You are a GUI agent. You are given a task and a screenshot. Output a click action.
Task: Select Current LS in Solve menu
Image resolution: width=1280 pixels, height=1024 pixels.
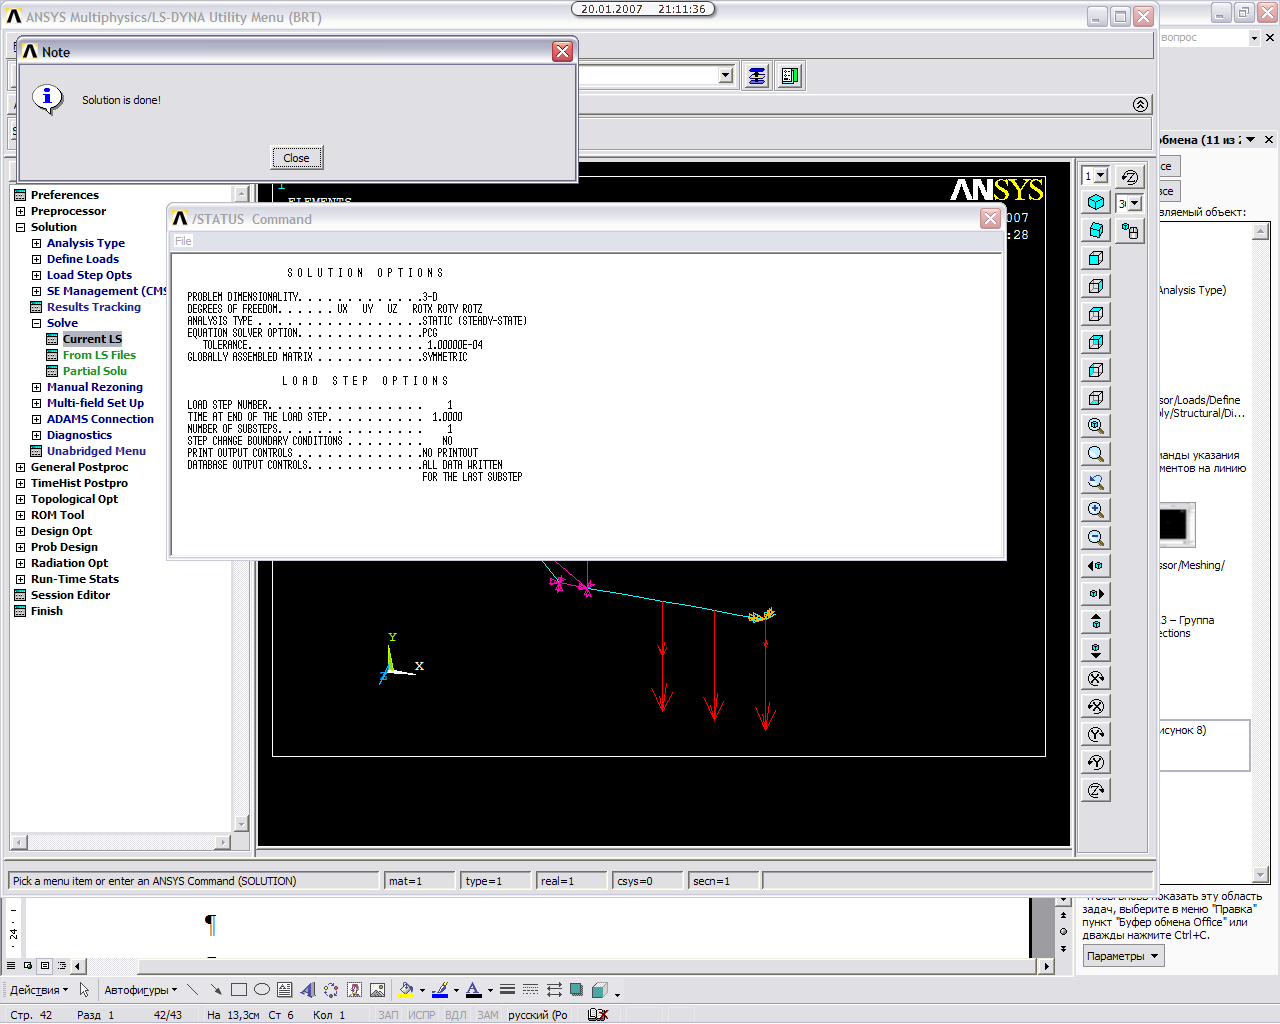92,339
